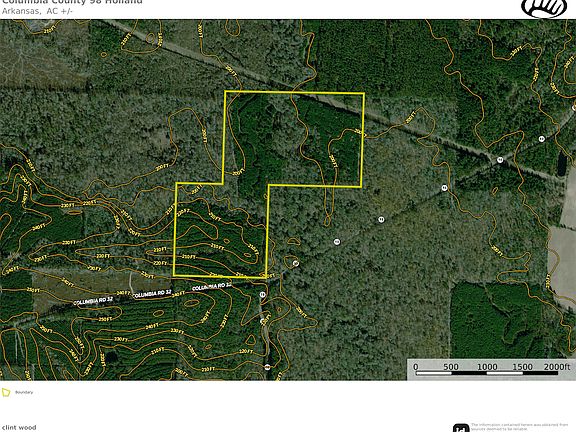The width and height of the screenshot is (576, 432).
Task: Click the '2000ft' label on the scale bar
Action: pos(557,367)
